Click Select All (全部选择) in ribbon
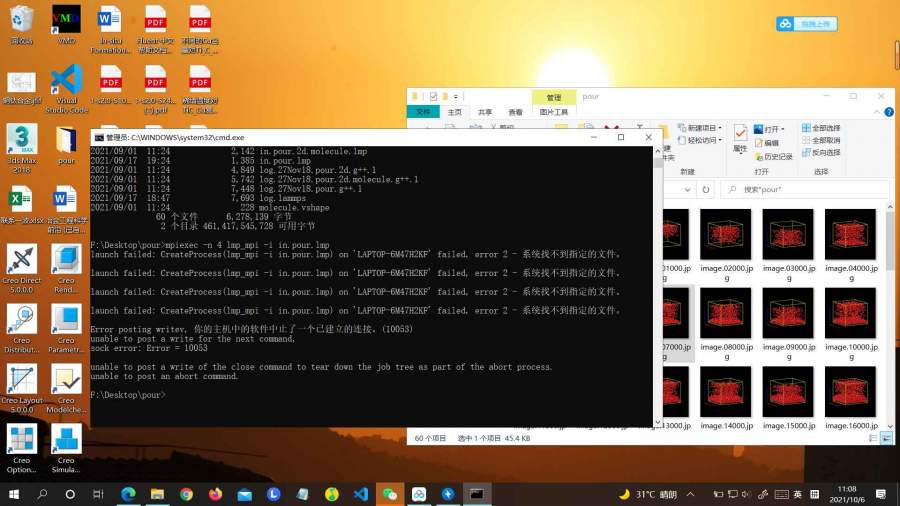Screen dimensions: 900x506 pyautogui.click(x=825, y=129)
